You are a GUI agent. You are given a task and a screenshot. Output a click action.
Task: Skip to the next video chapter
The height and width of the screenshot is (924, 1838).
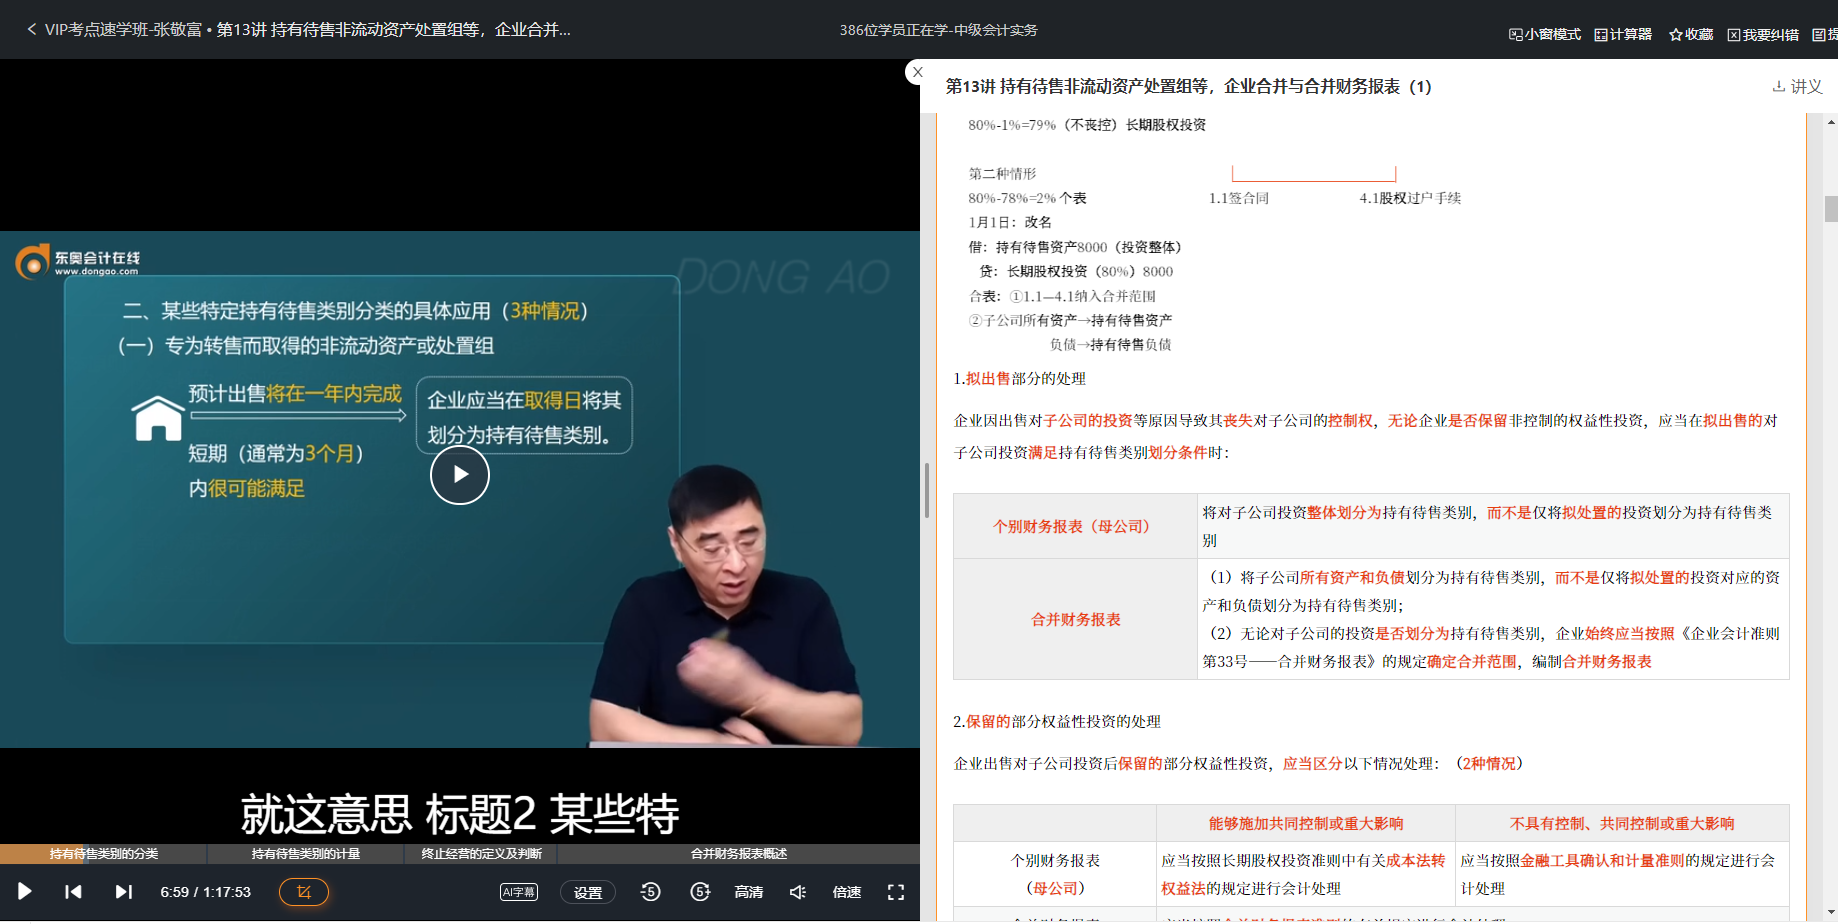(123, 892)
